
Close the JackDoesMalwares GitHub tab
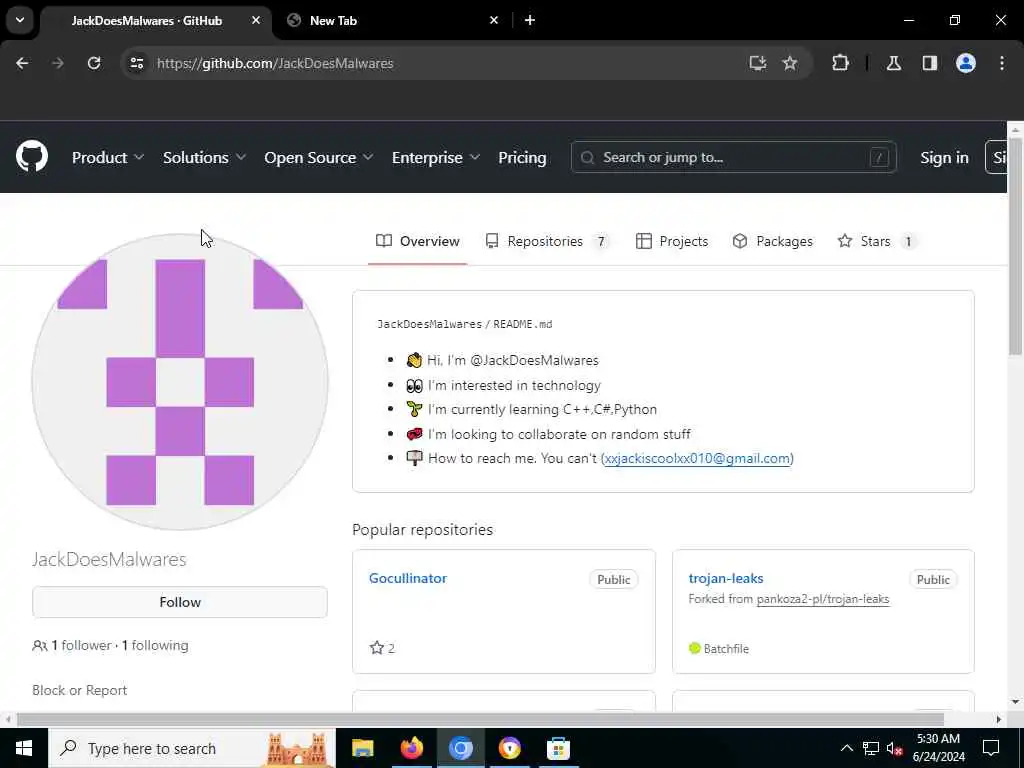(x=256, y=20)
